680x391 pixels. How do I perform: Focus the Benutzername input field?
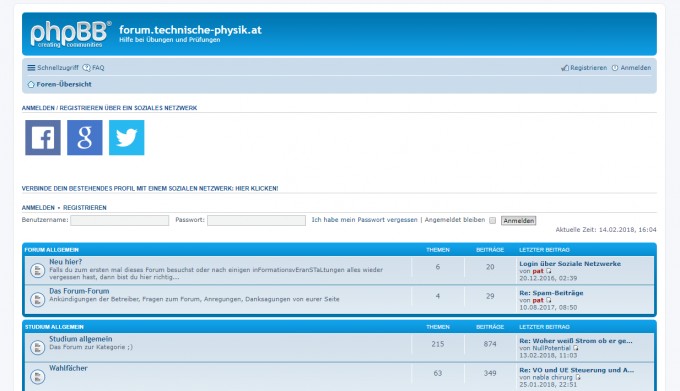(x=120, y=220)
